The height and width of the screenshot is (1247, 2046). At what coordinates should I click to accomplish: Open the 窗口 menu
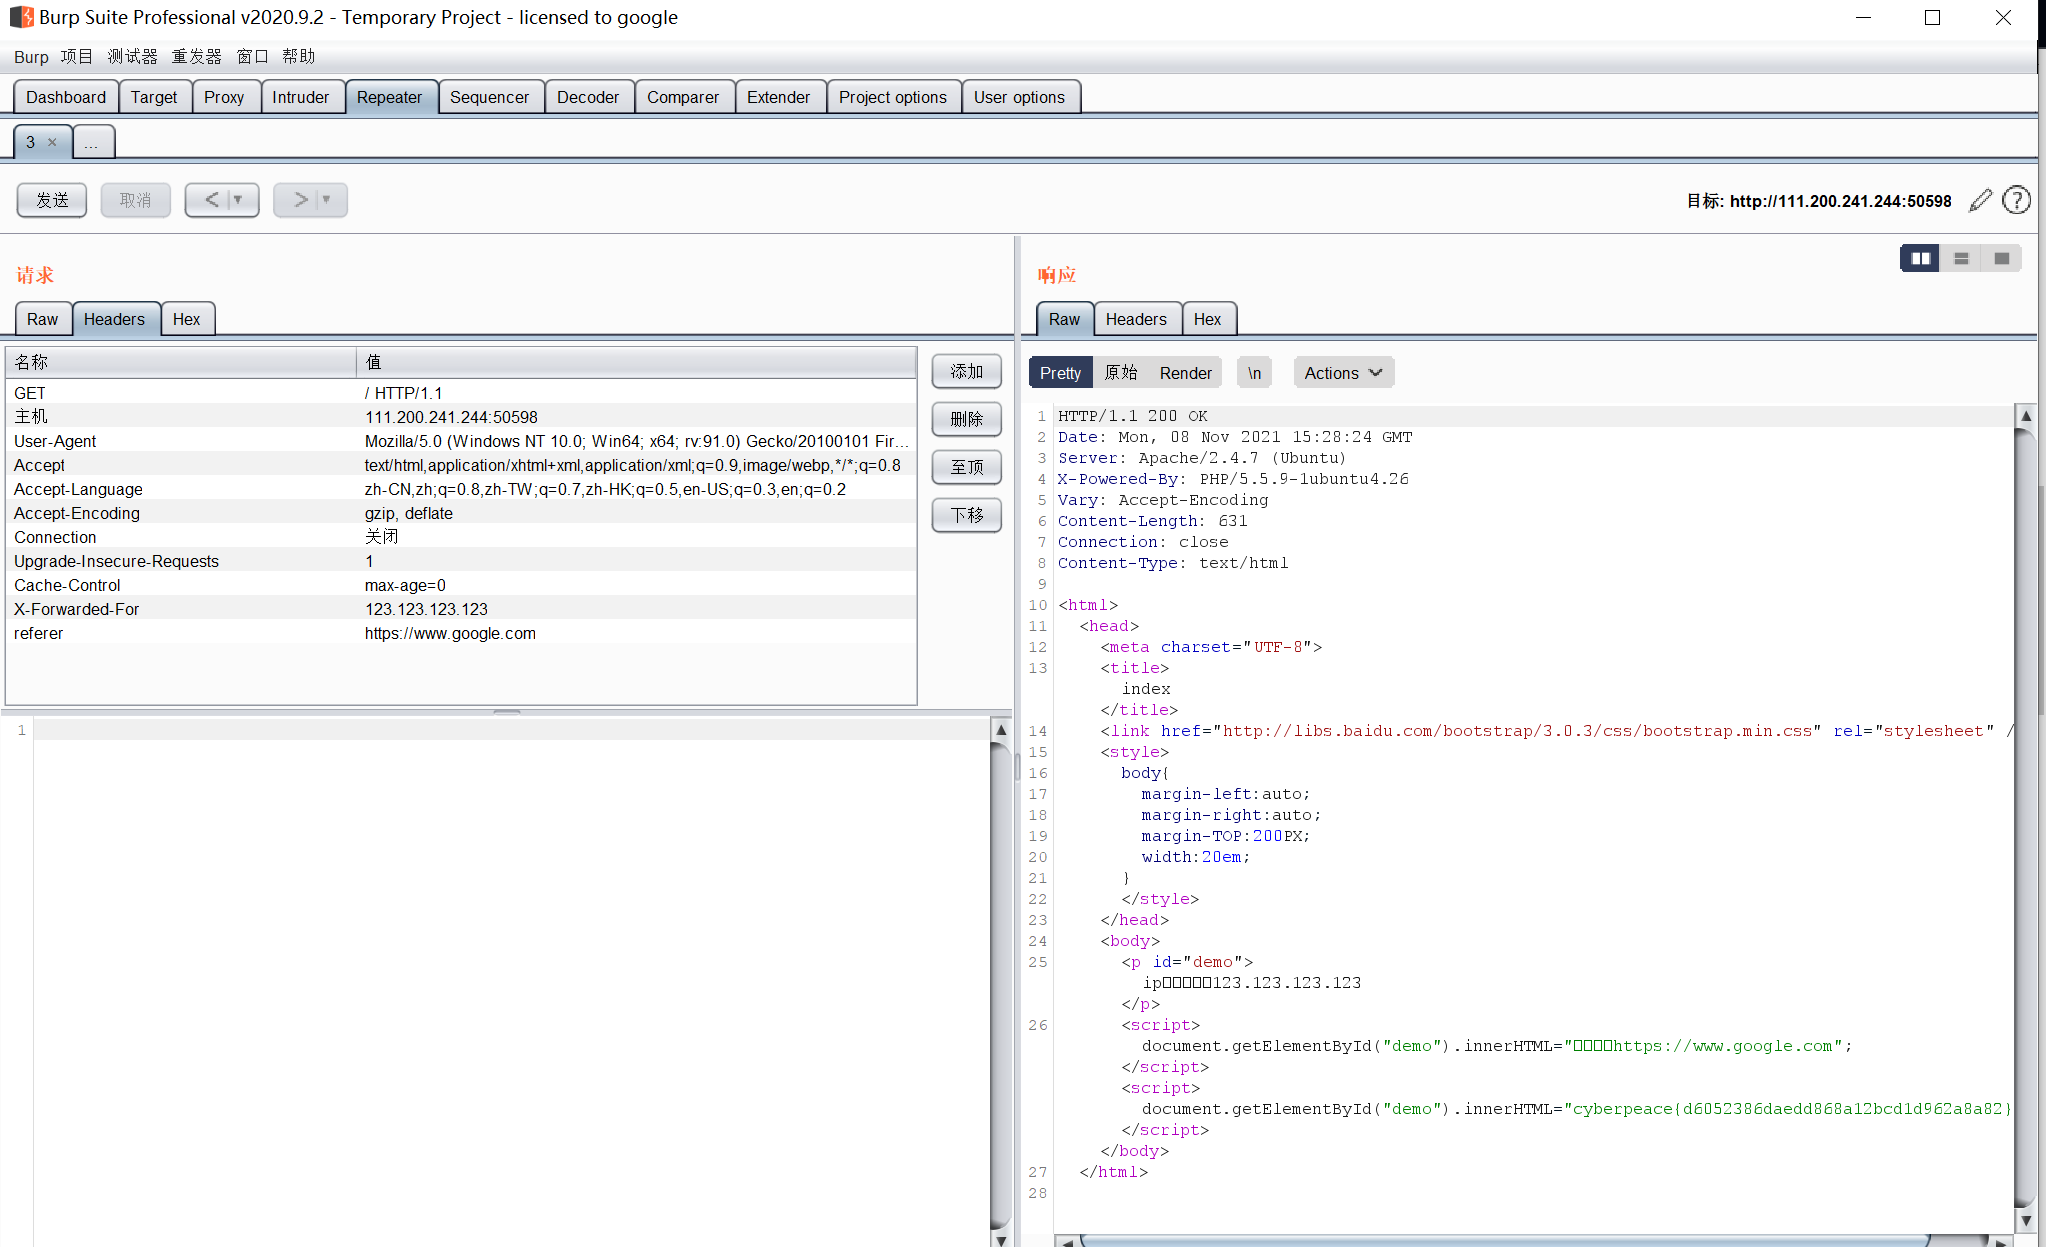pos(252,57)
